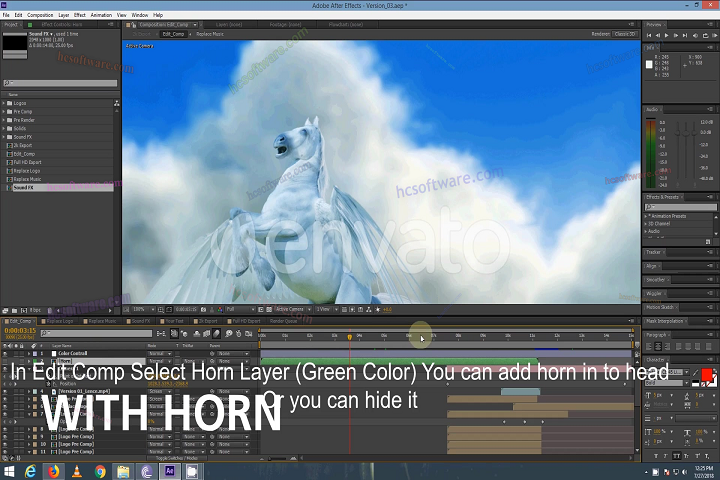Click the current time display 0:00:03:15

pos(20,331)
